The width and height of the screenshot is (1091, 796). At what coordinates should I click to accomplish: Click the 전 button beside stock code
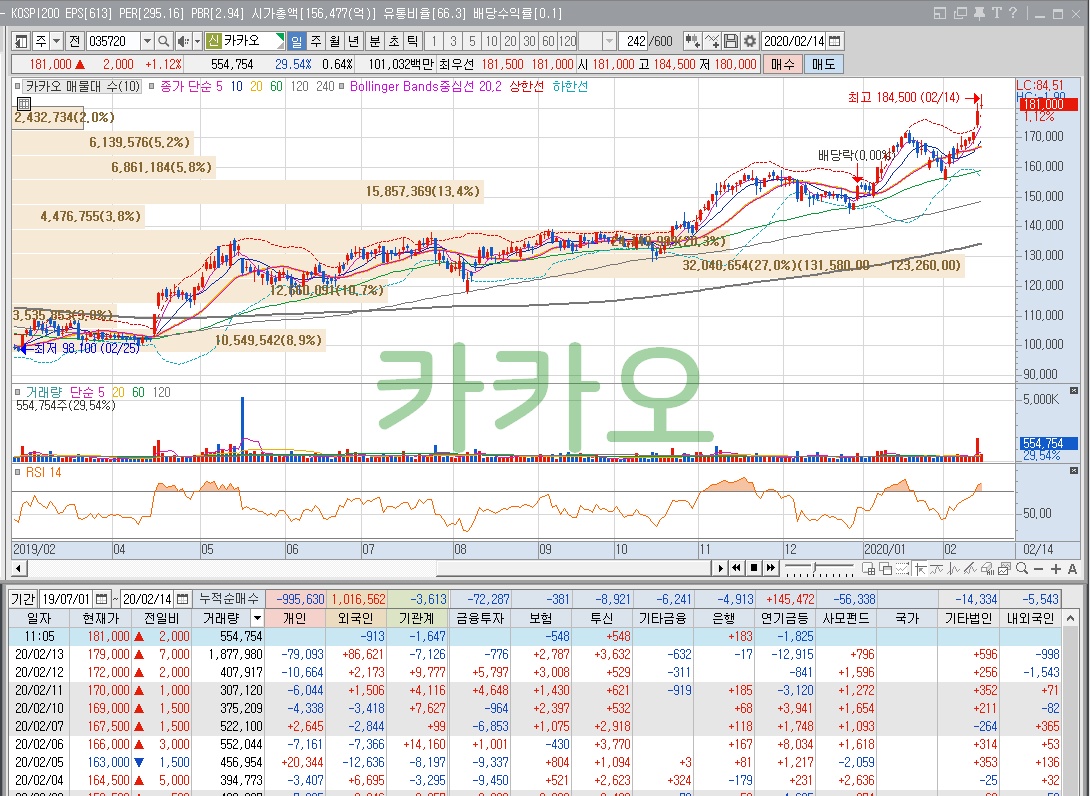74,41
